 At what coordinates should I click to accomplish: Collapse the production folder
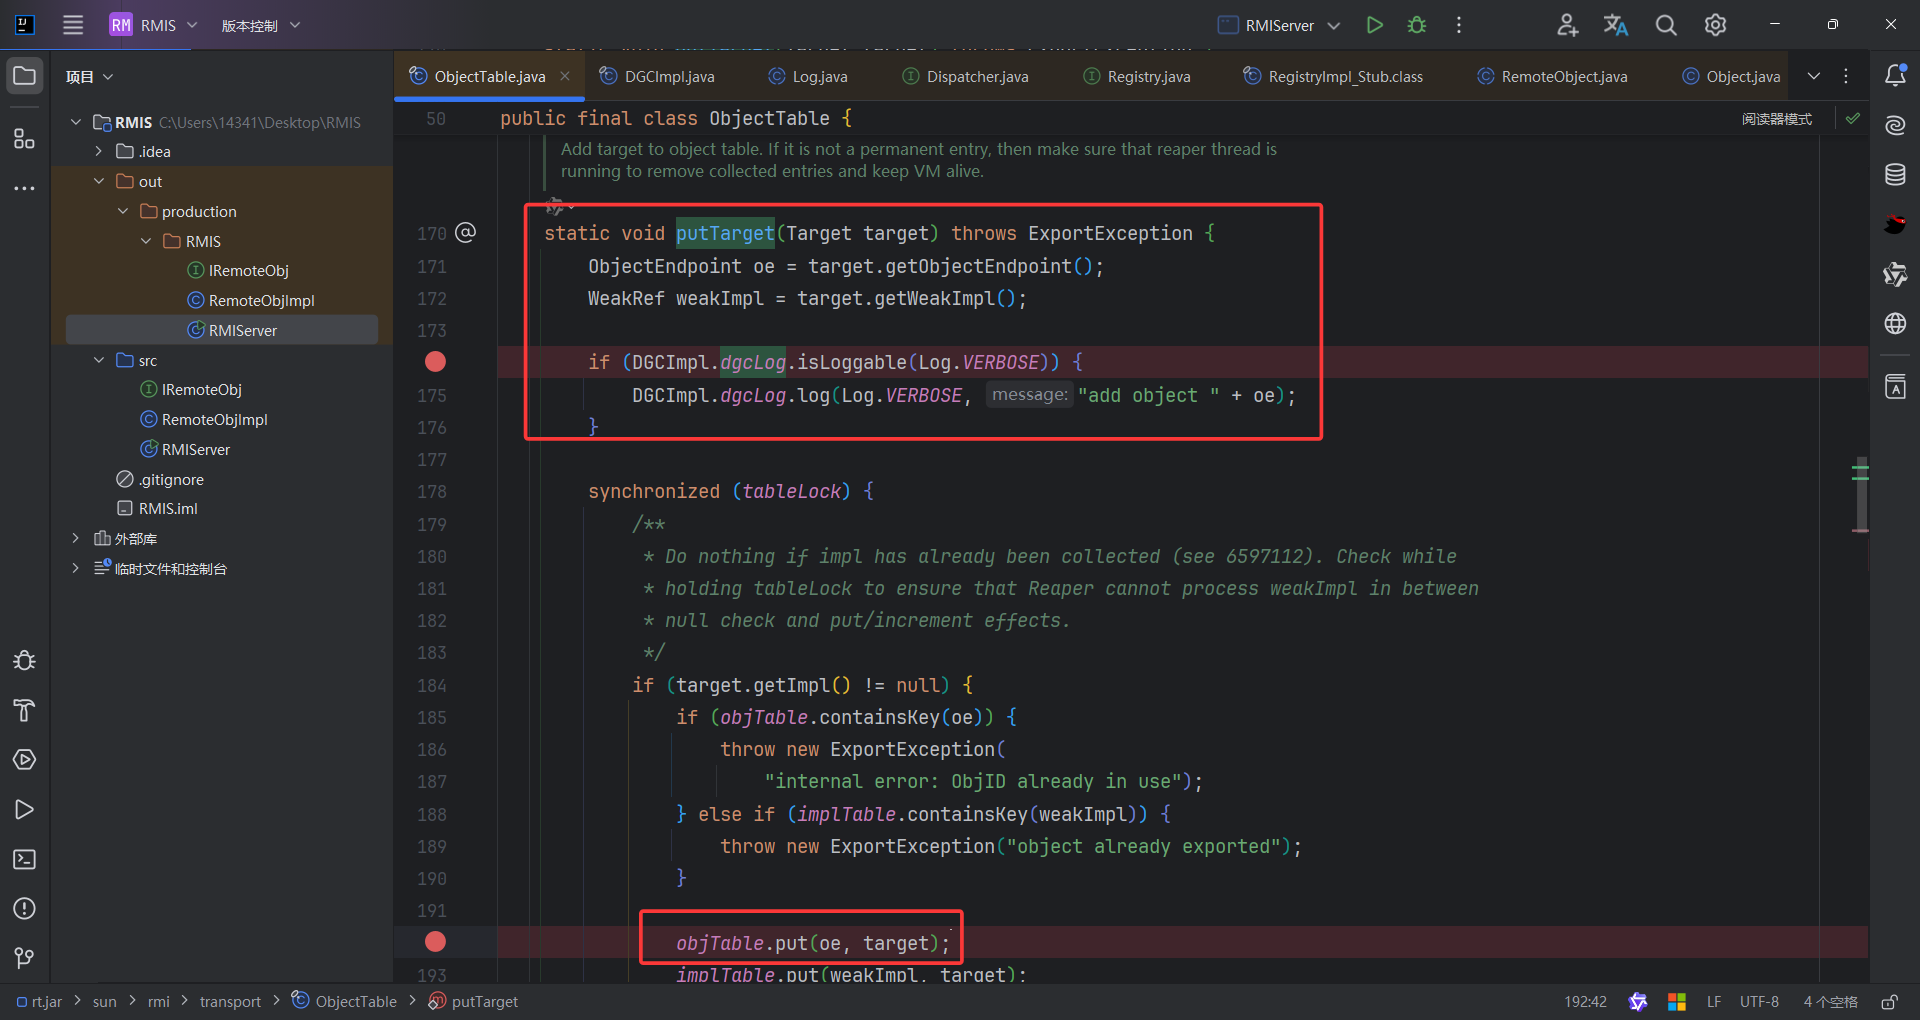[x=123, y=212]
